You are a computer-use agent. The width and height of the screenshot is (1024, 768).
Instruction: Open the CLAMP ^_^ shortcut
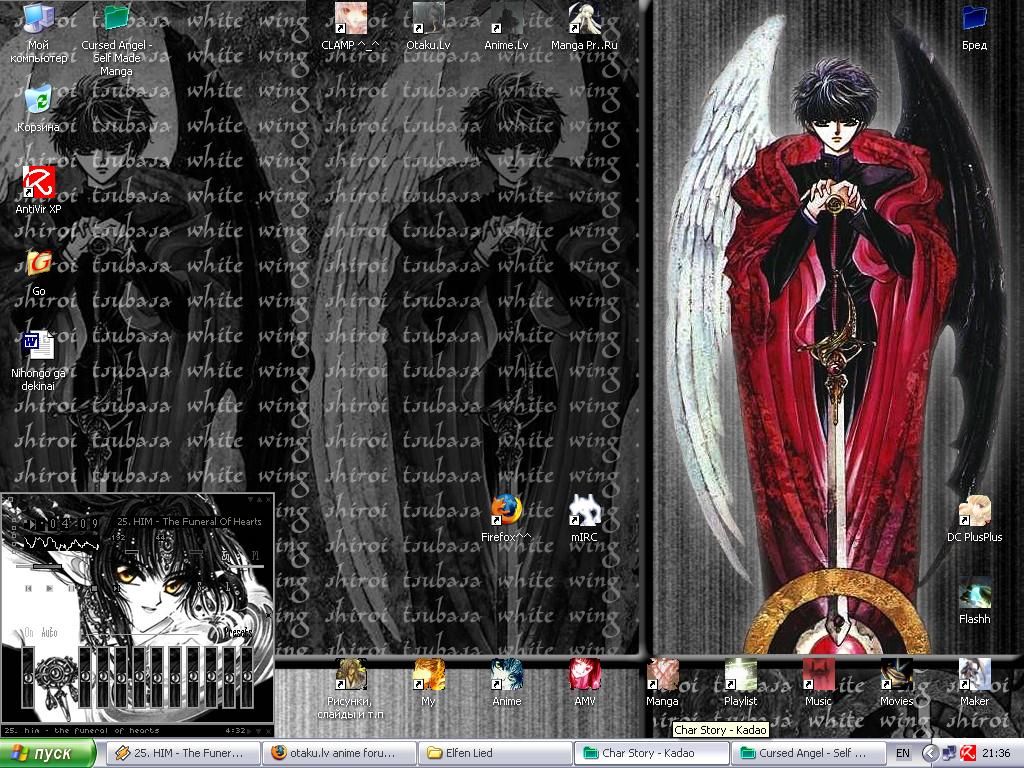coord(350,26)
